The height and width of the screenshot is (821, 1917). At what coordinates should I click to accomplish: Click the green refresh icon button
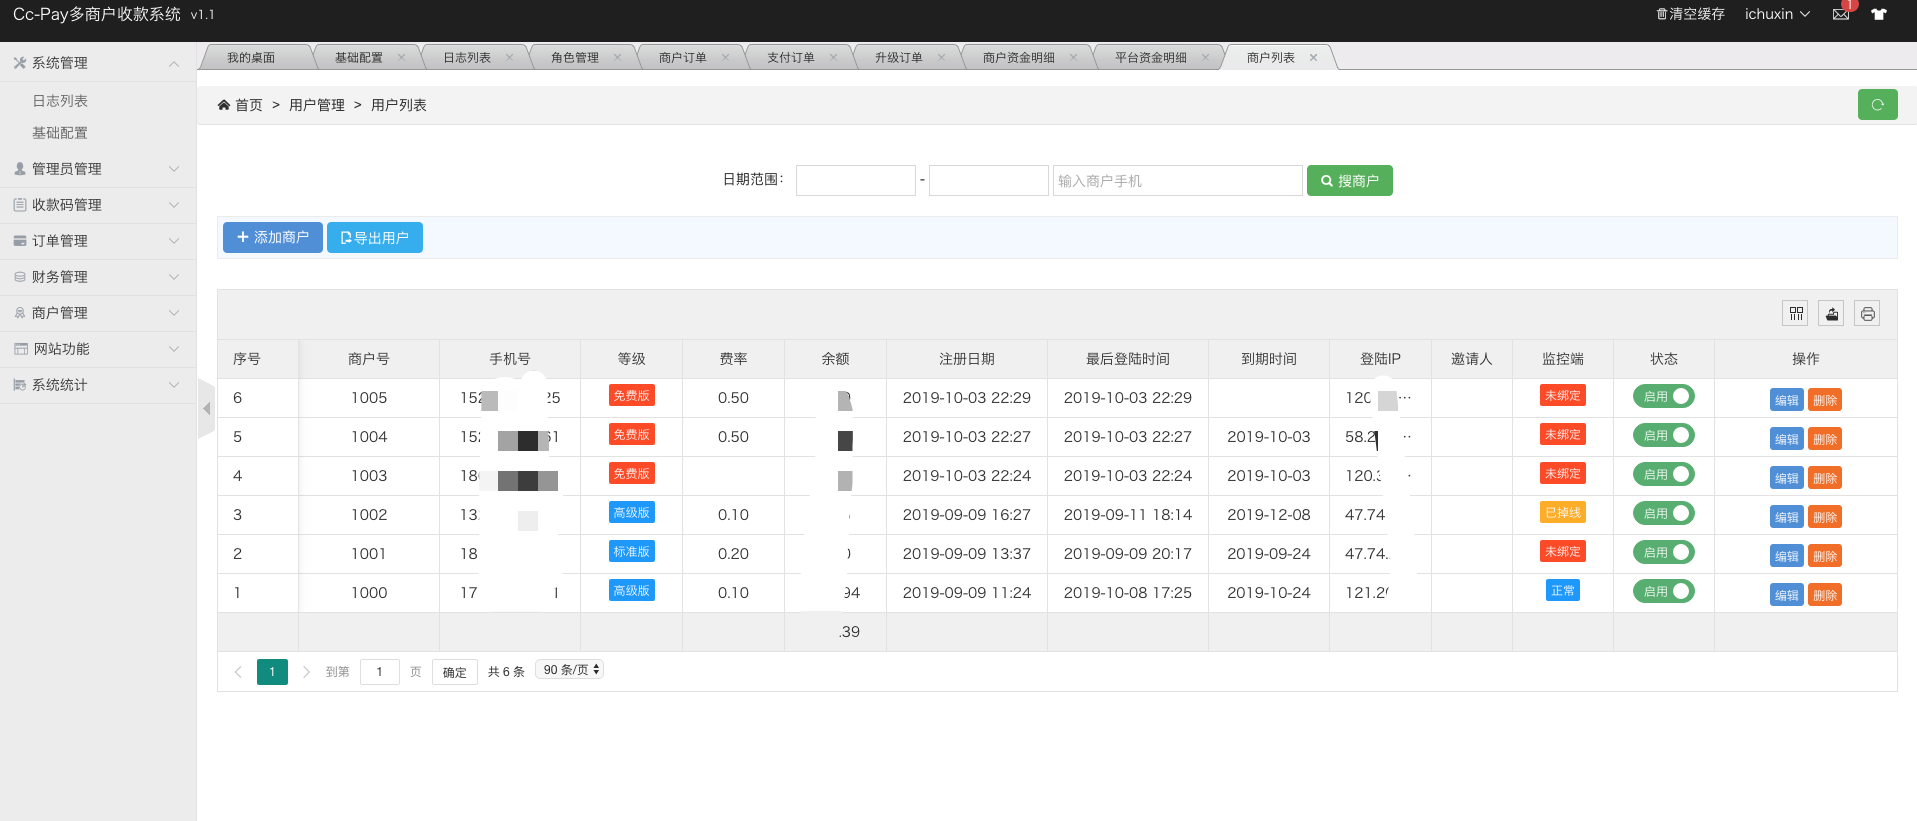(1877, 105)
